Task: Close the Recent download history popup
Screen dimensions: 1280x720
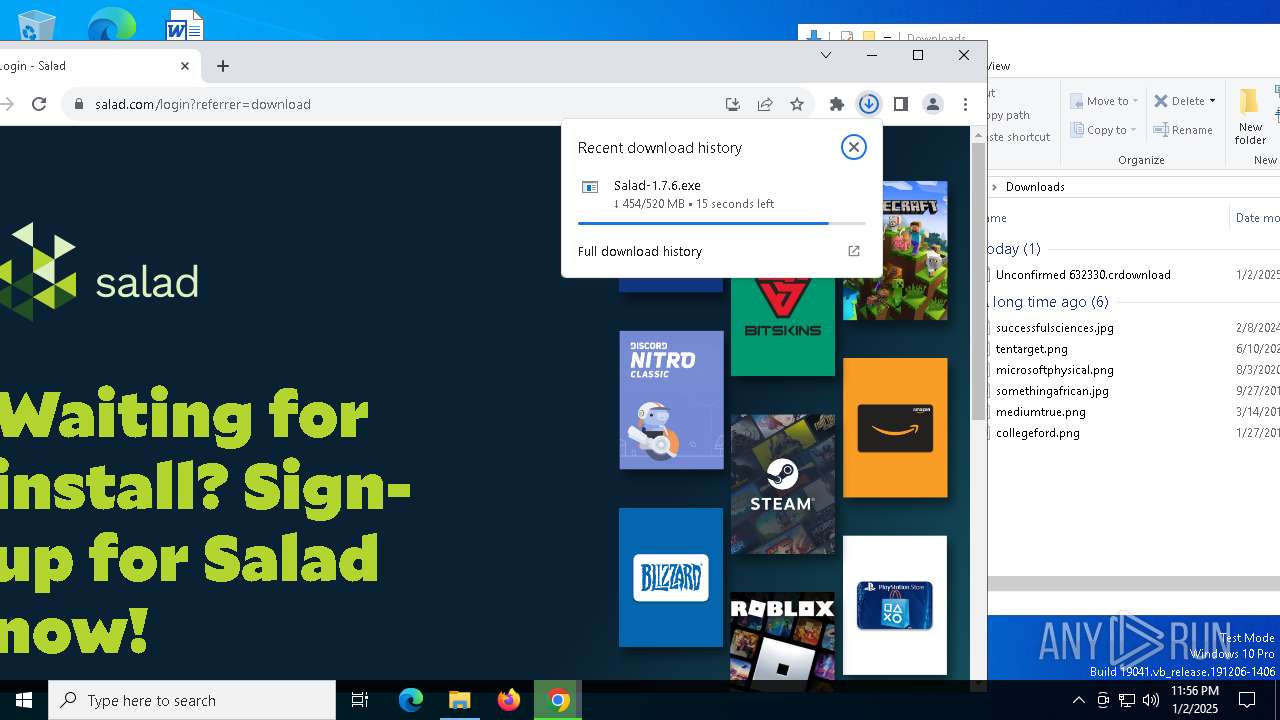Action: pos(853,147)
